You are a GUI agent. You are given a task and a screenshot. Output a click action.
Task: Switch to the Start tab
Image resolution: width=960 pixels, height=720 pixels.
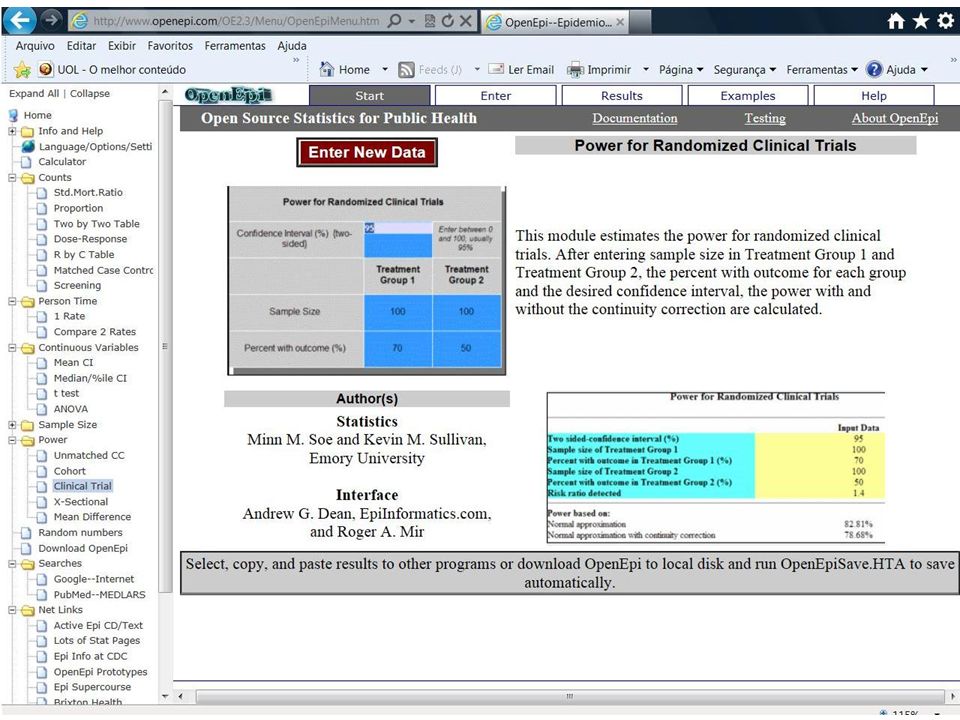coord(370,96)
